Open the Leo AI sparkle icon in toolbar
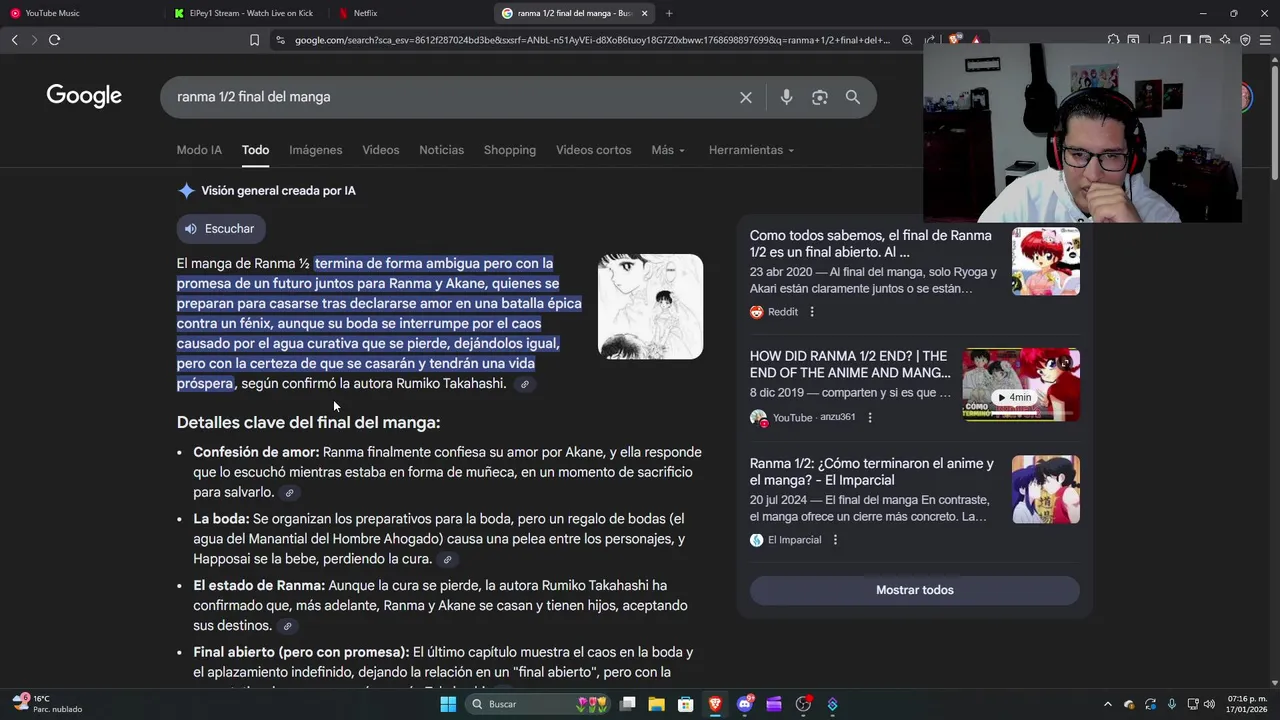1280x720 pixels. coord(1225,40)
